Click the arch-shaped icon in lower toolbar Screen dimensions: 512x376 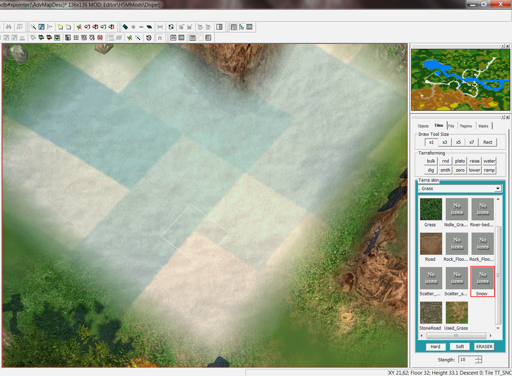tap(160, 38)
